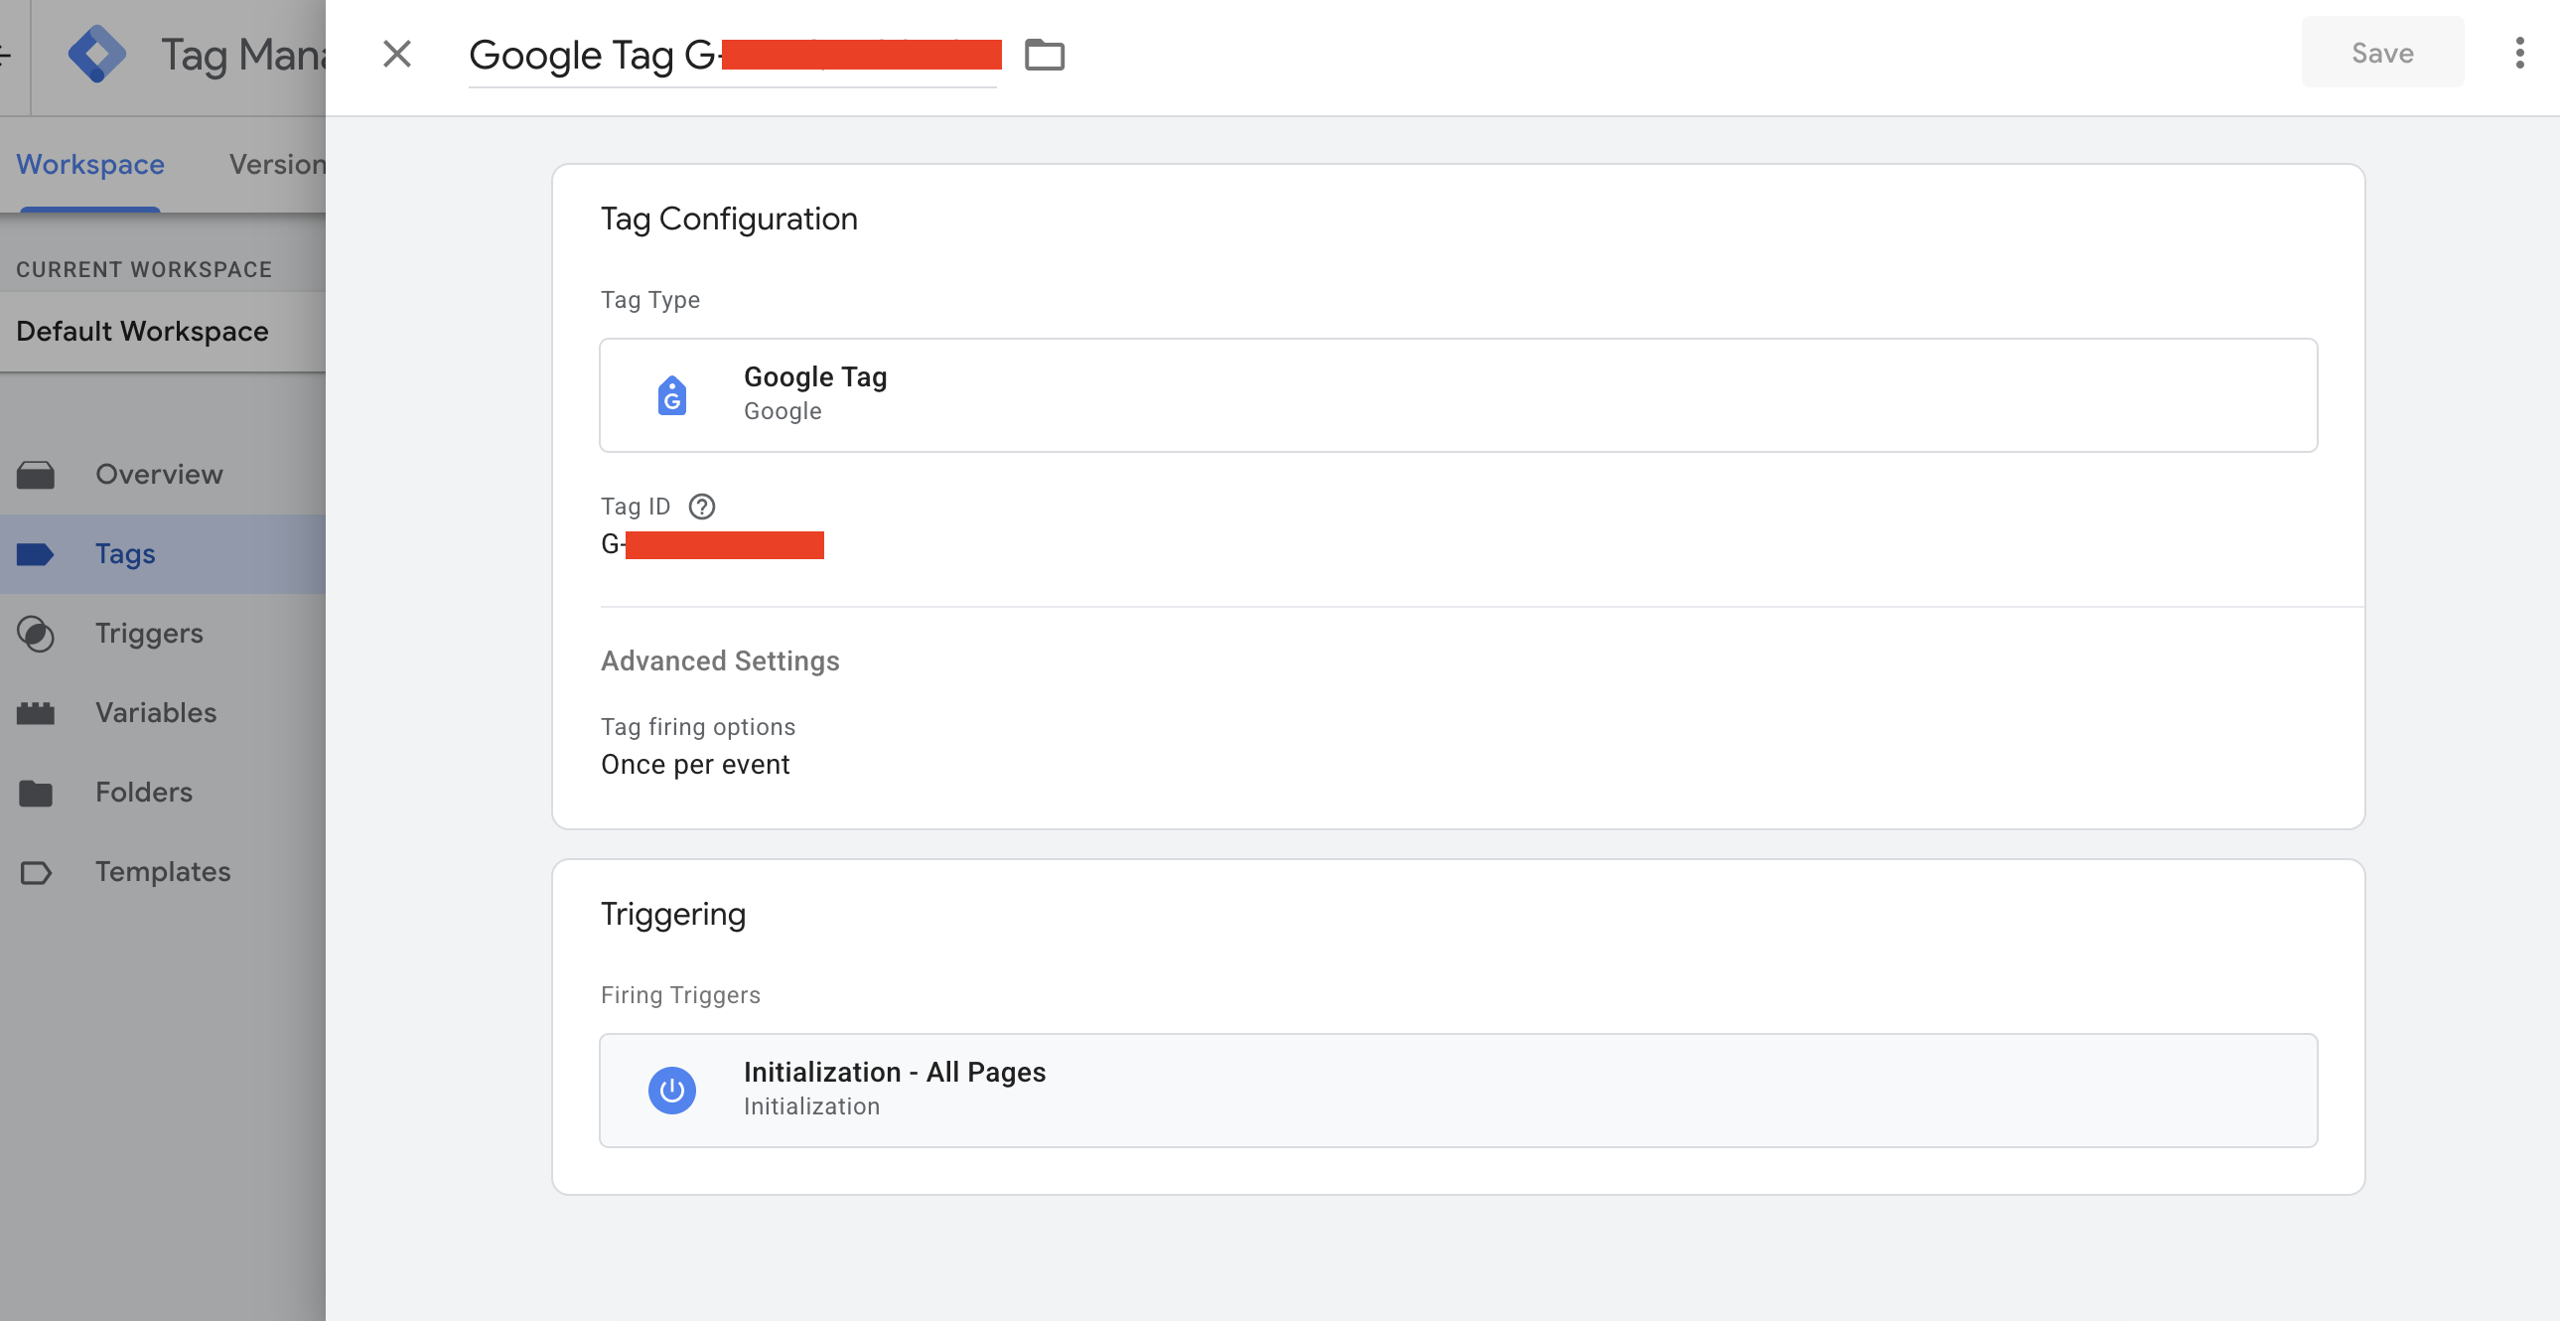Open Folders in the sidebar
The image size is (2560, 1321).
pos(163,792)
